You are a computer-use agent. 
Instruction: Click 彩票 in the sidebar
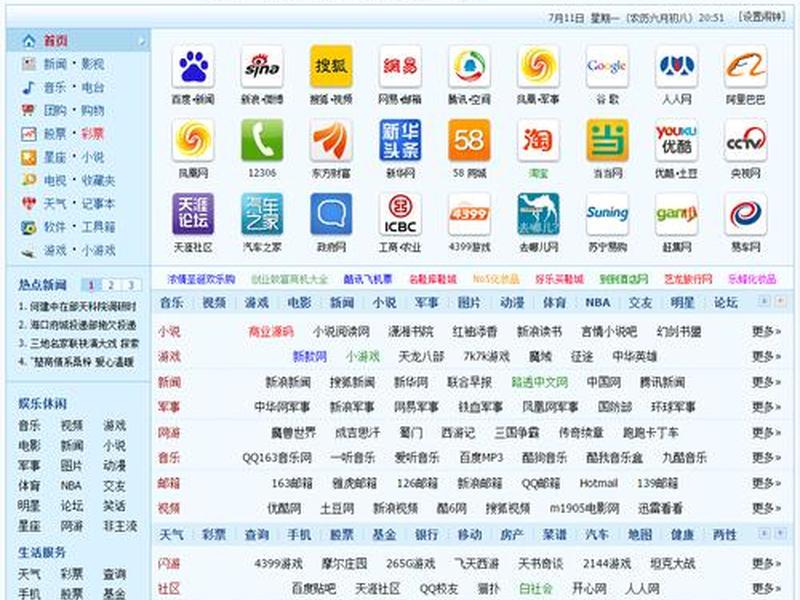coord(92,134)
